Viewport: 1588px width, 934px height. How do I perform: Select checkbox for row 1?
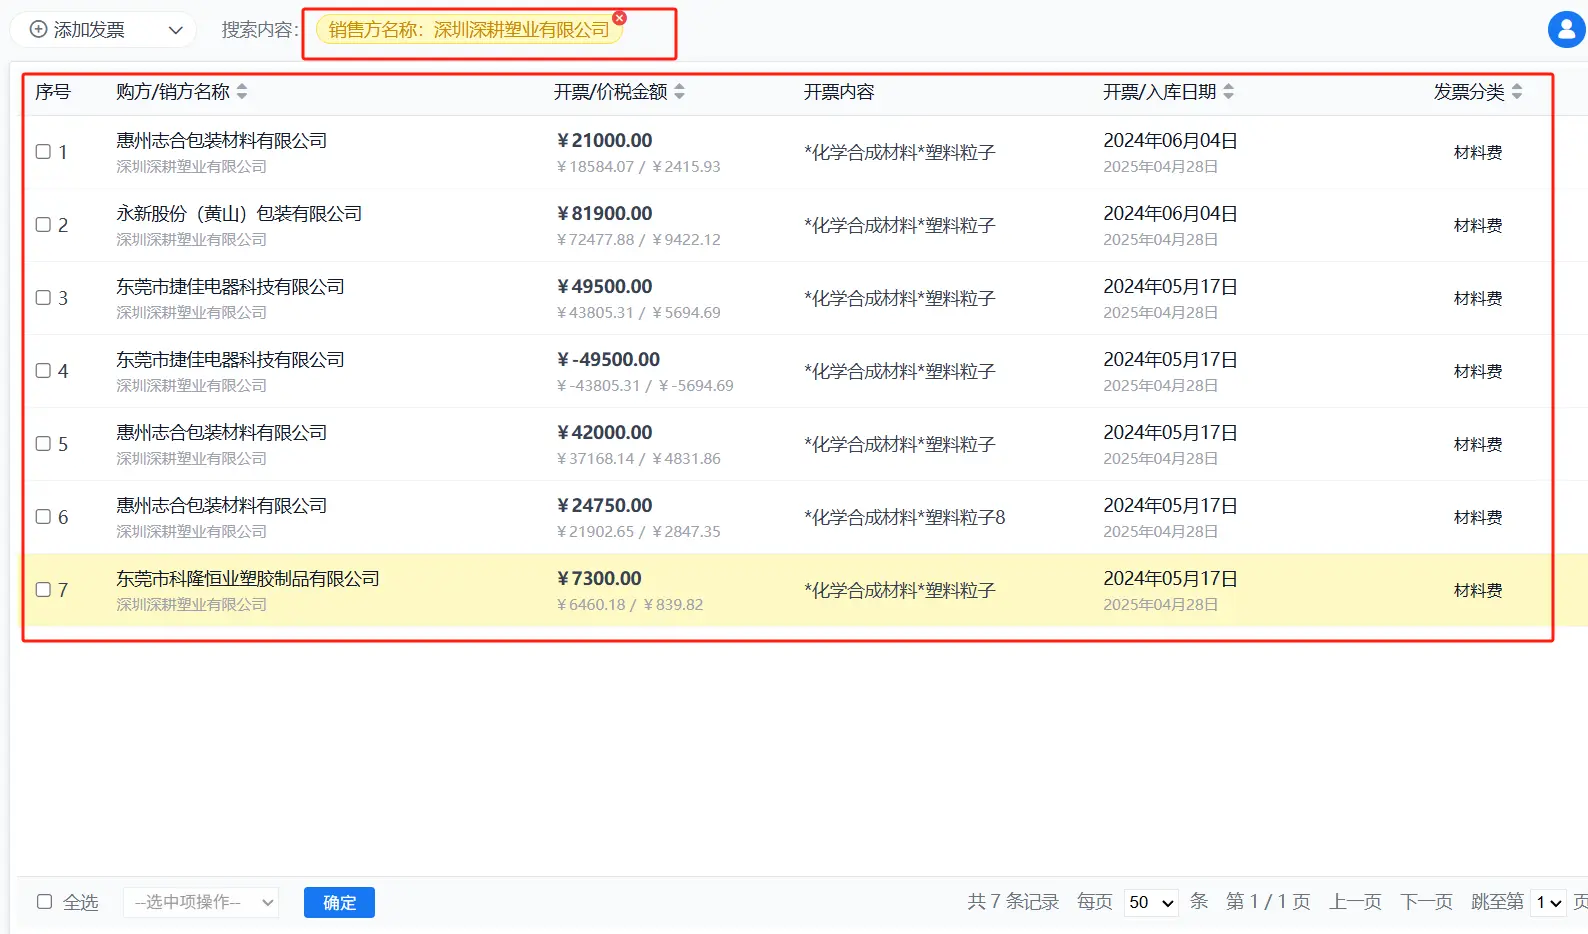(43, 152)
